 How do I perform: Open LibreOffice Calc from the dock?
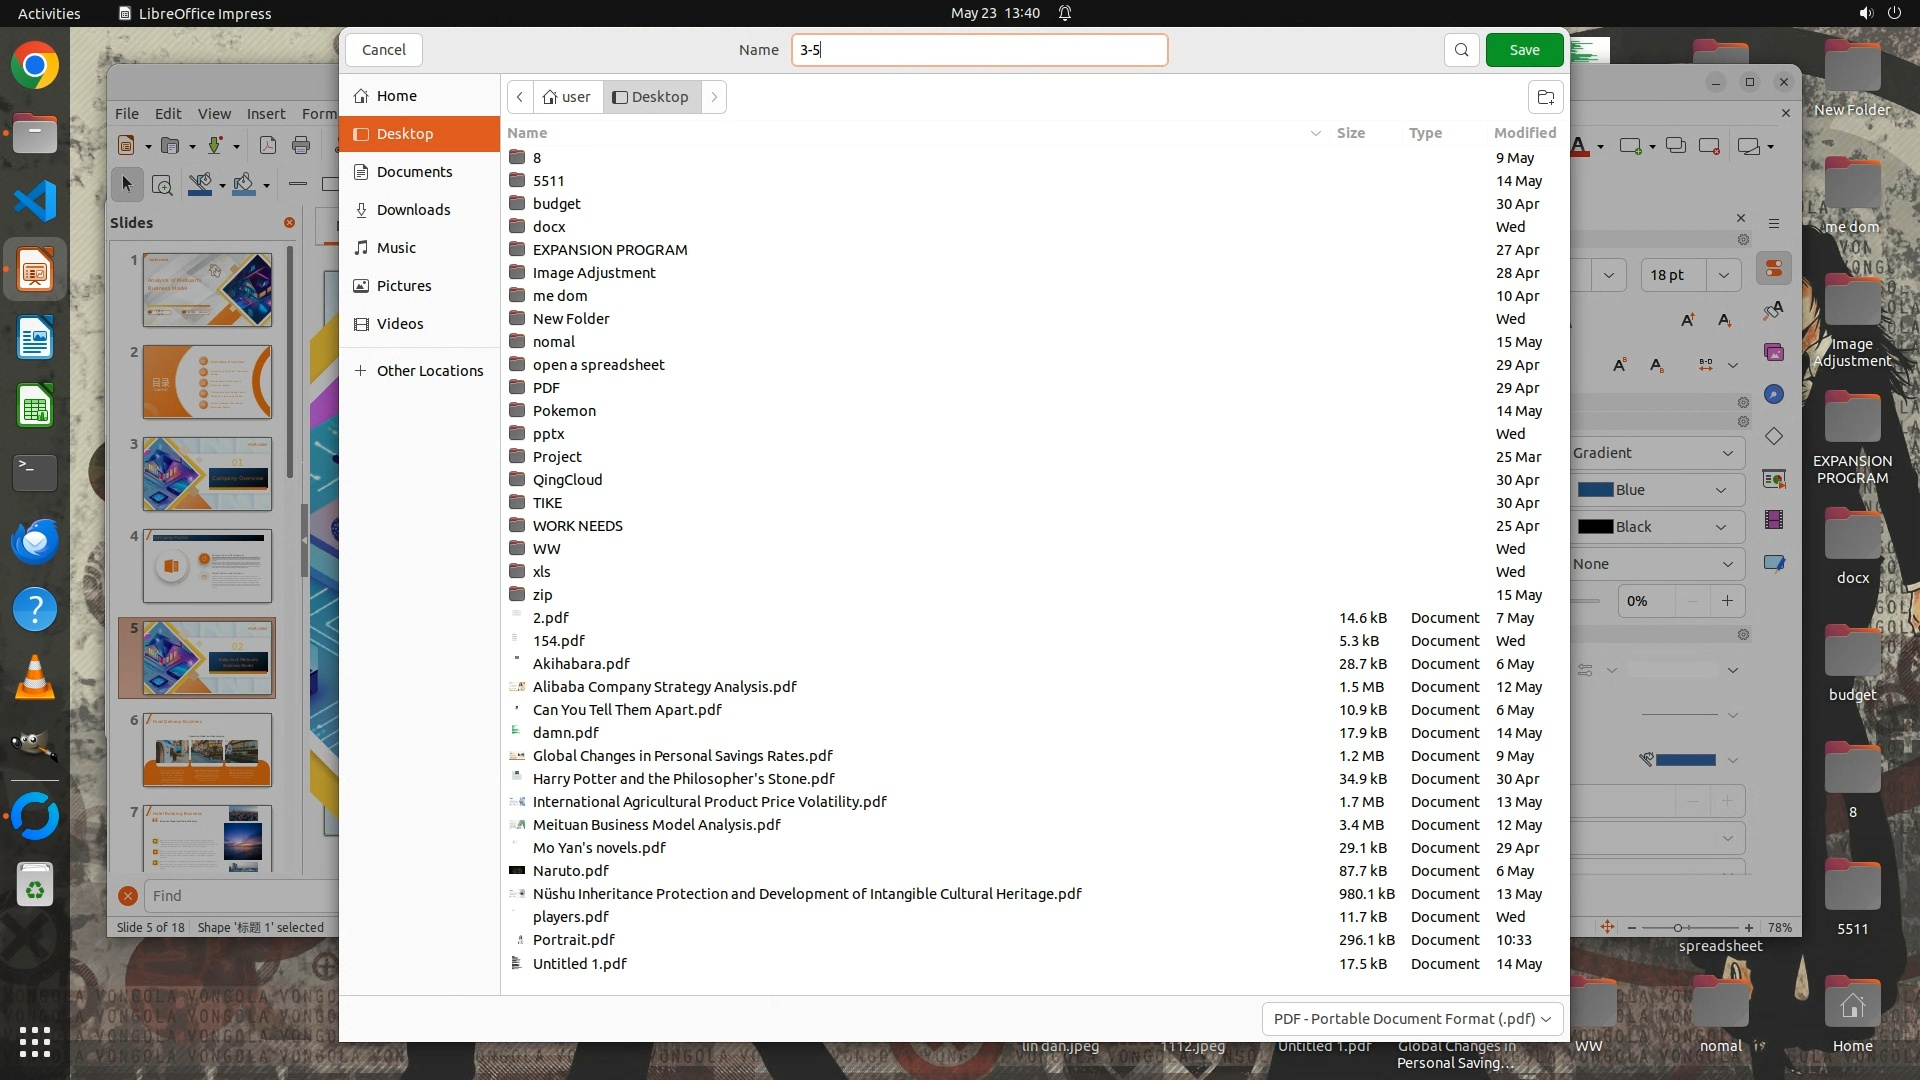(x=35, y=407)
